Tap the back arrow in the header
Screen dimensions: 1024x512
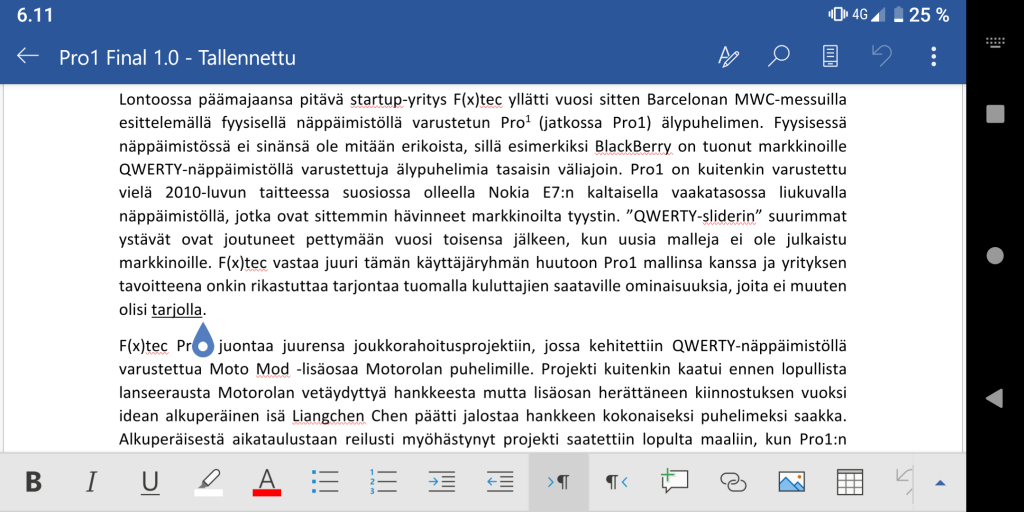tap(28, 57)
